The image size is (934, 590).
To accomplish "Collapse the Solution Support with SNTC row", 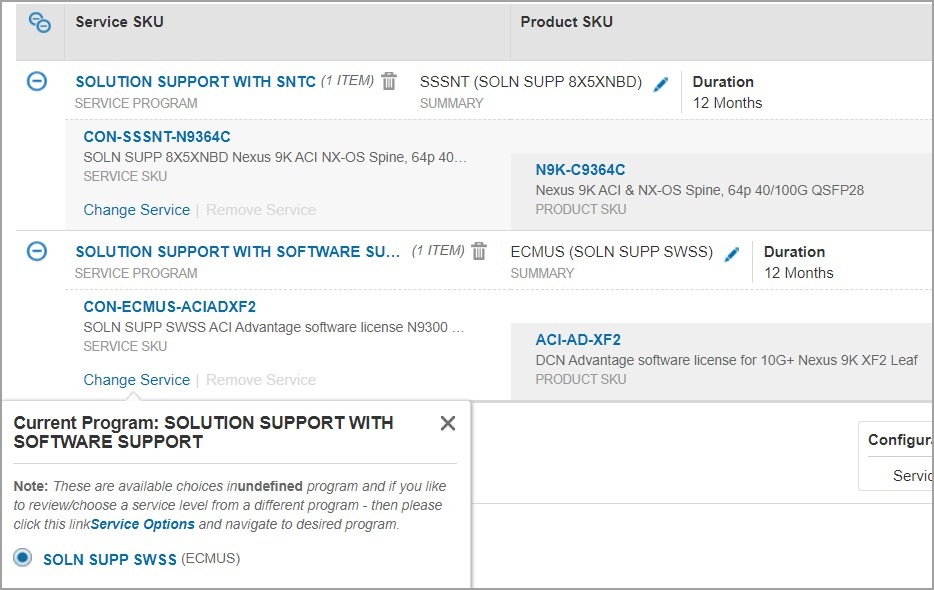I will 37,82.
